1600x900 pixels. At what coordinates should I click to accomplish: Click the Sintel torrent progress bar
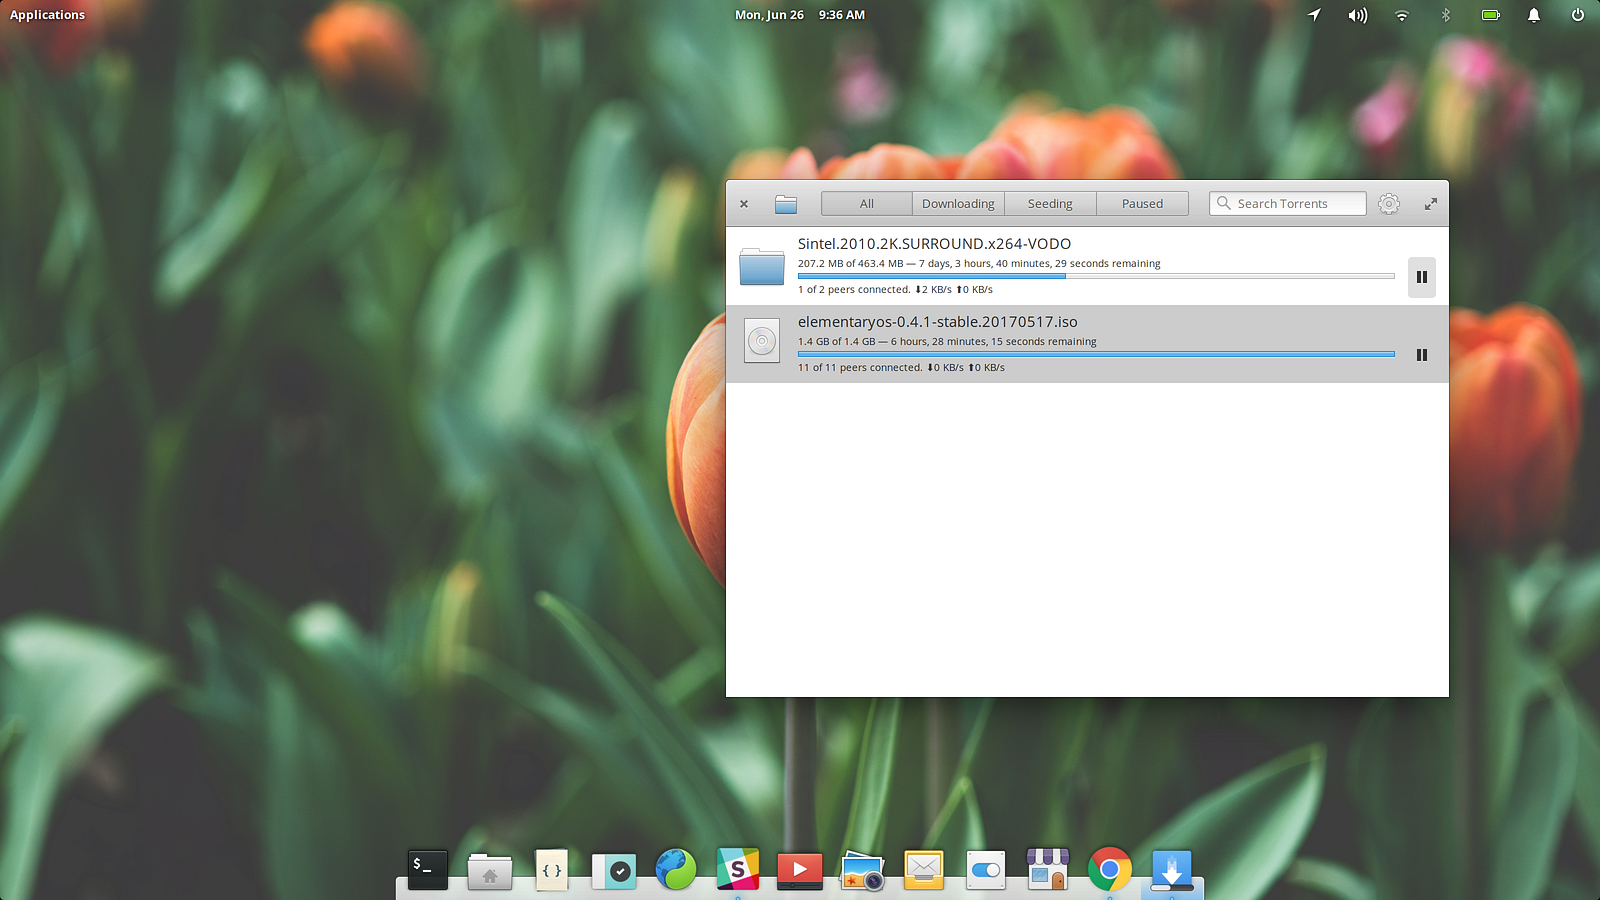point(1096,276)
